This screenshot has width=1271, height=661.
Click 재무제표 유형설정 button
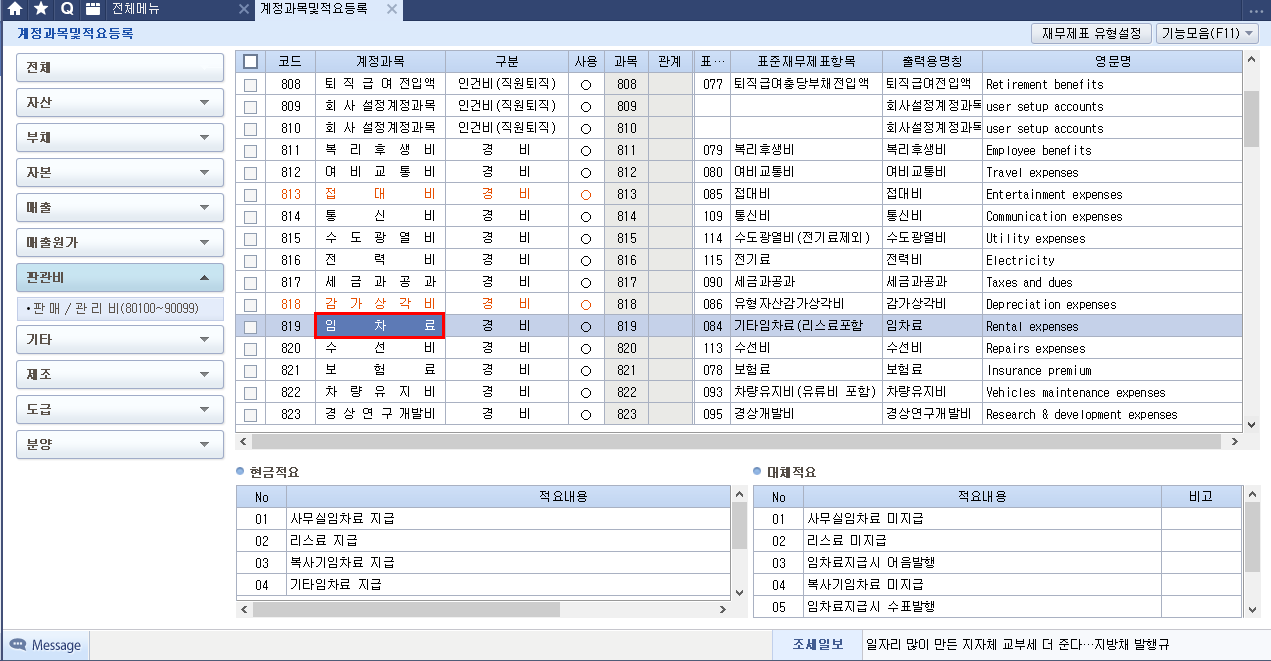pos(1091,33)
